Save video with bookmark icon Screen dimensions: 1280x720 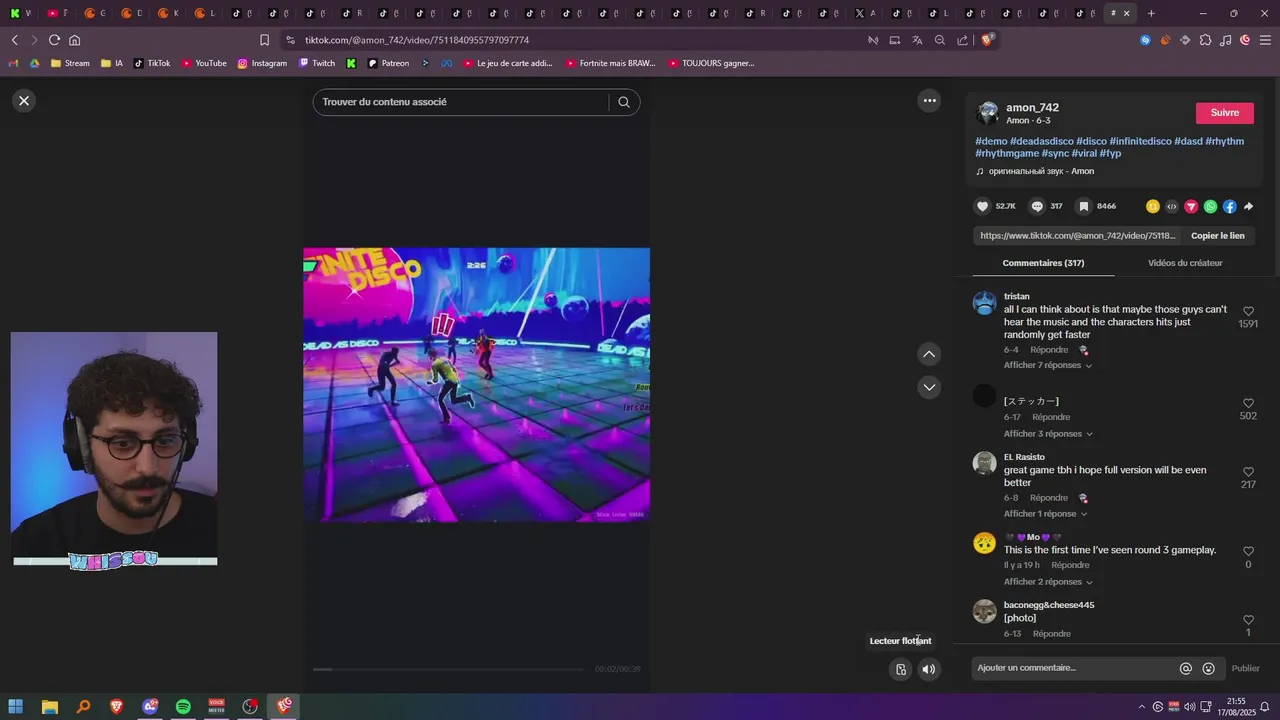[1083, 206]
